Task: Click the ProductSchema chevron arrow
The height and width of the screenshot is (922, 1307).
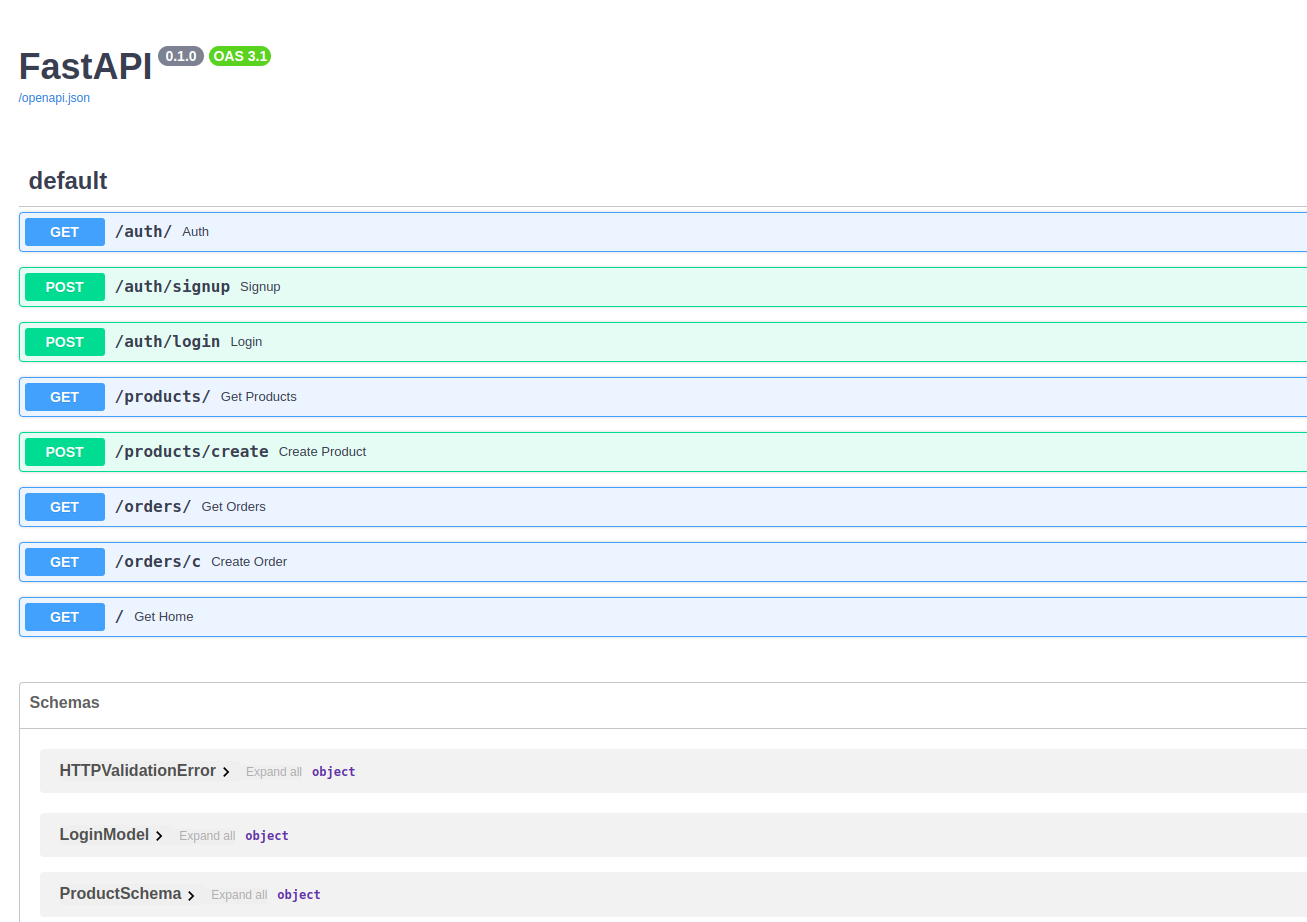Action: point(191,895)
